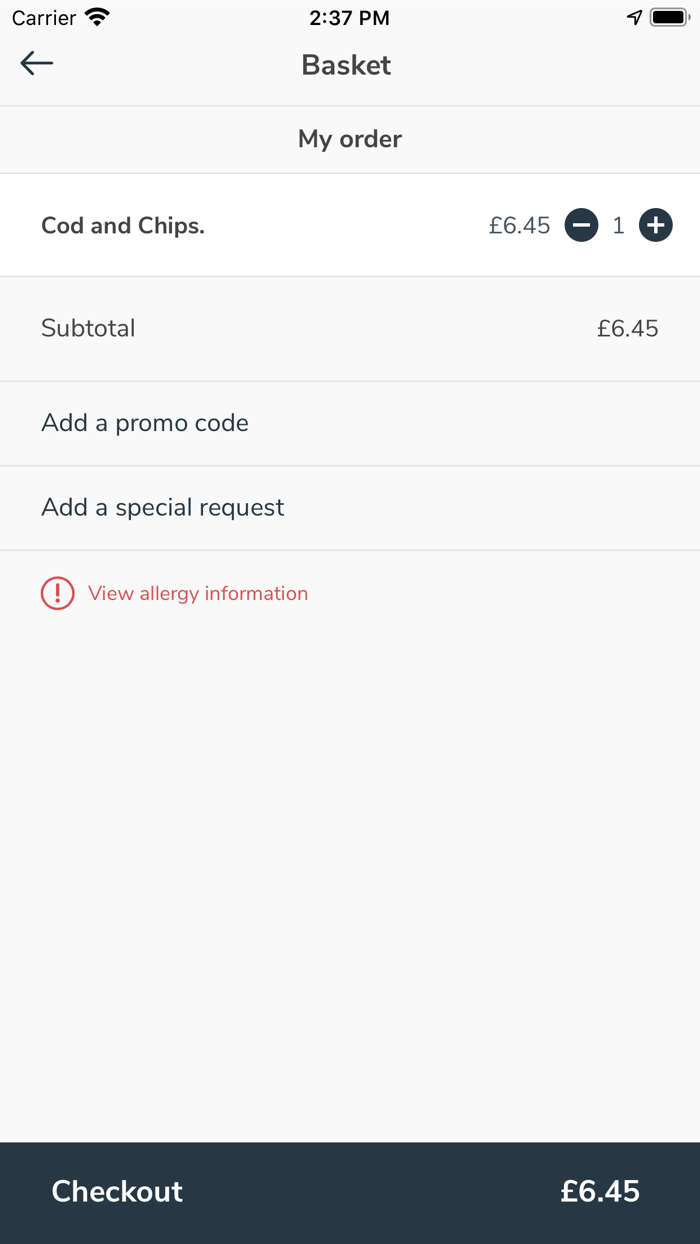700x1244 pixels.
Task: Tap the back arrow icon
Action: (x=37, y=64)
